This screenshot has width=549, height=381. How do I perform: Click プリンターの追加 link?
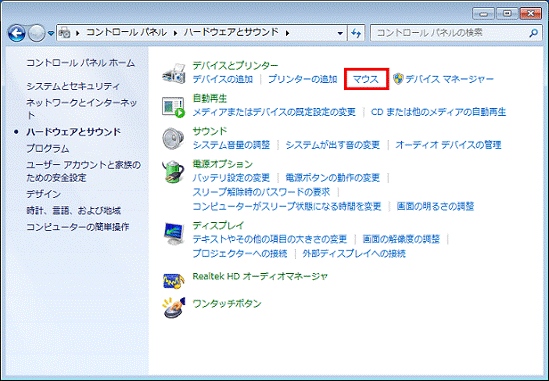303,79
